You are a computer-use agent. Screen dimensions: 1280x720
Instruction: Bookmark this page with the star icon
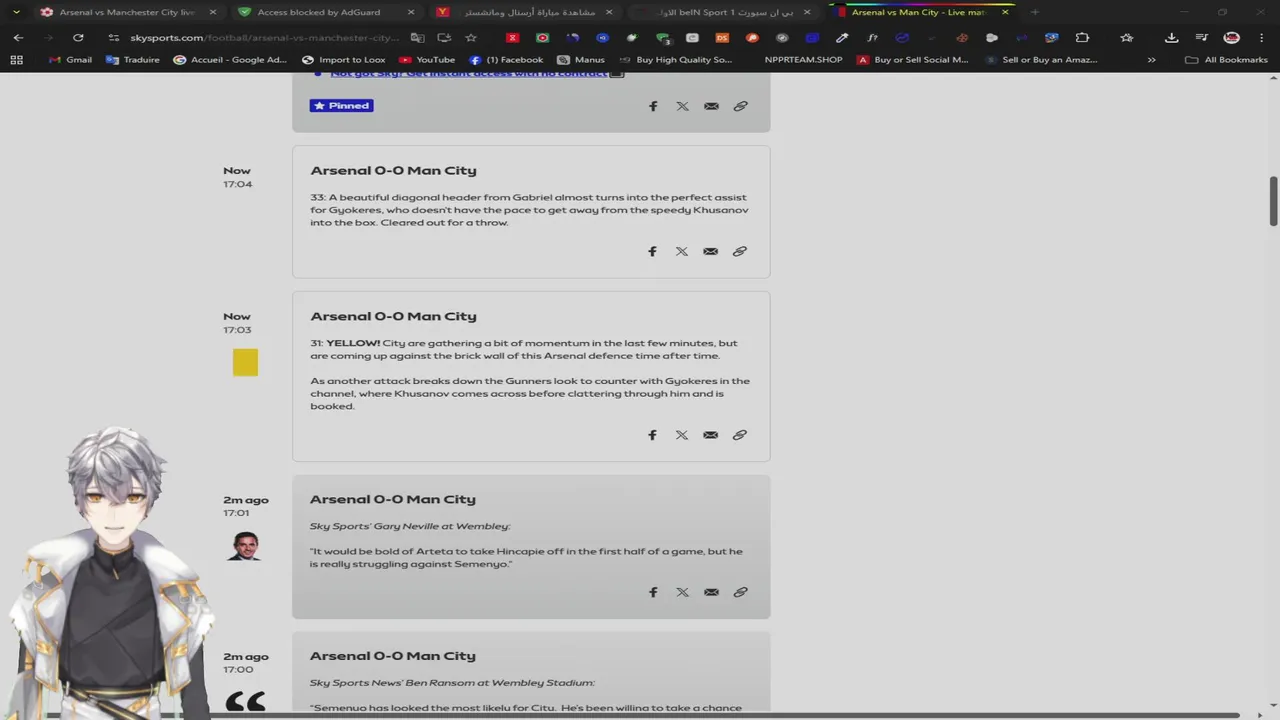[x=471, y=37]
